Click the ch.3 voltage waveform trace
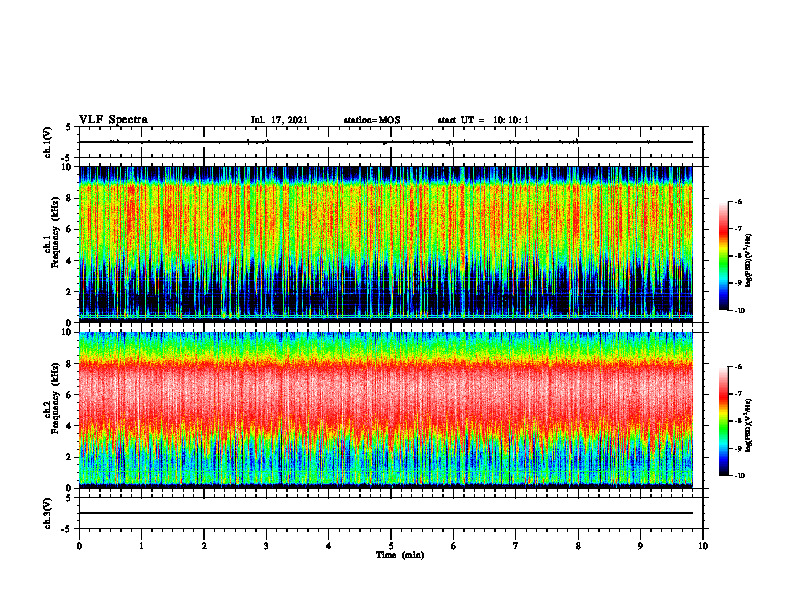792x612 pixels. point(386,513)
